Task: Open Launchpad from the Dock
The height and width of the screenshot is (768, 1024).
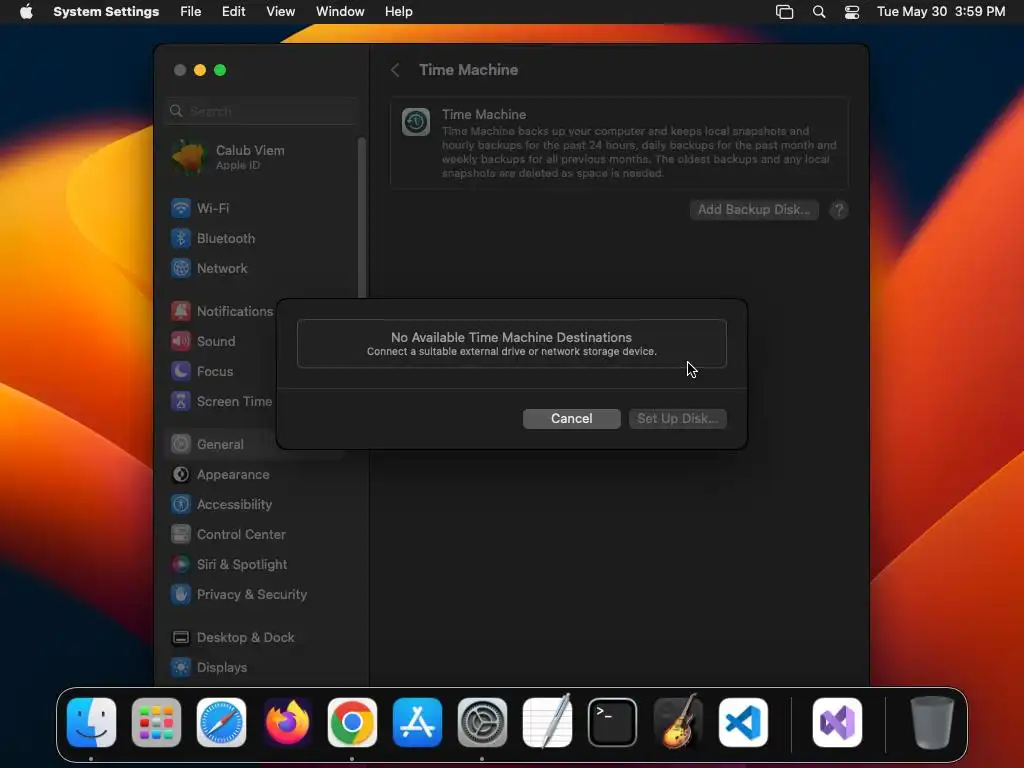Action: tap(156, 722)
